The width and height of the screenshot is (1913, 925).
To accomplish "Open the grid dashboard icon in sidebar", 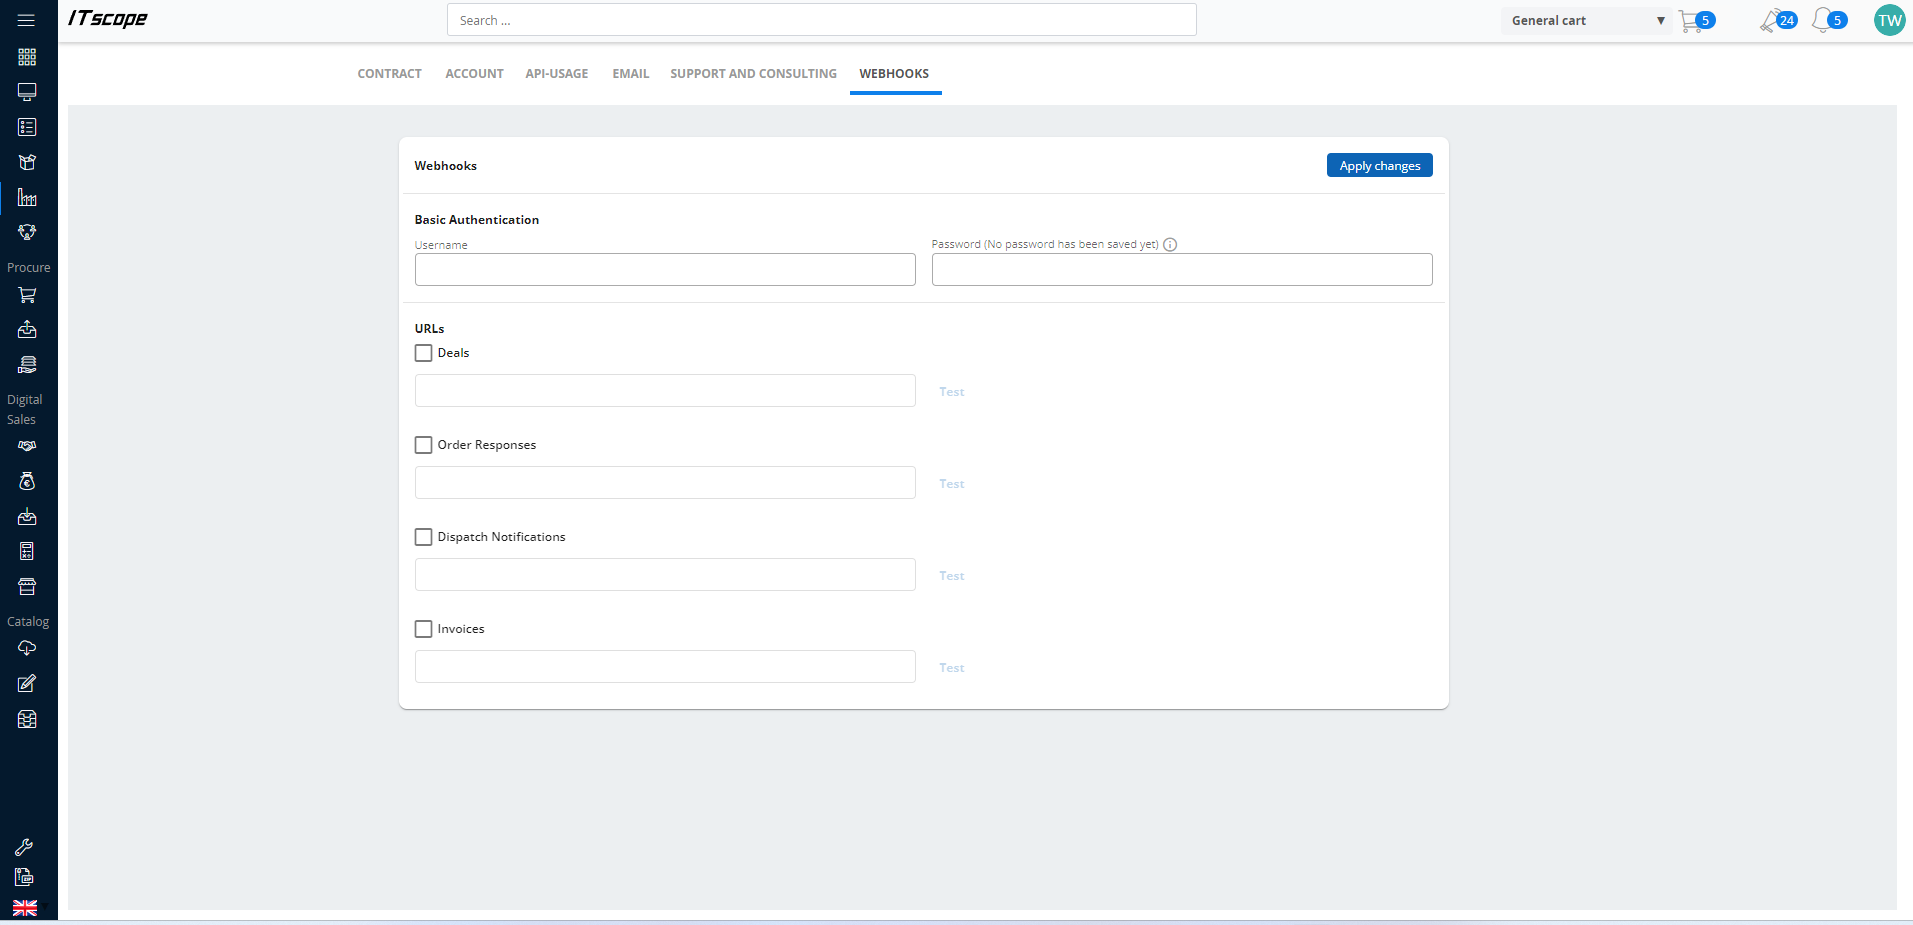I will [27, 57].
